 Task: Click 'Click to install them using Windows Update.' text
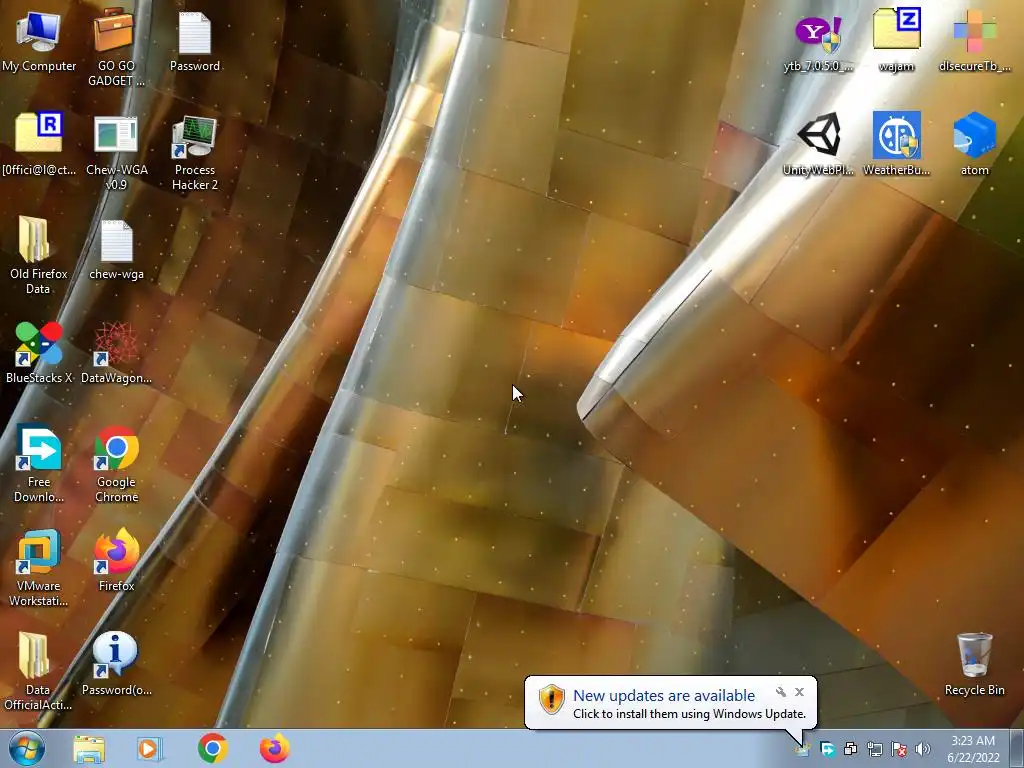(x=689, y=714)
